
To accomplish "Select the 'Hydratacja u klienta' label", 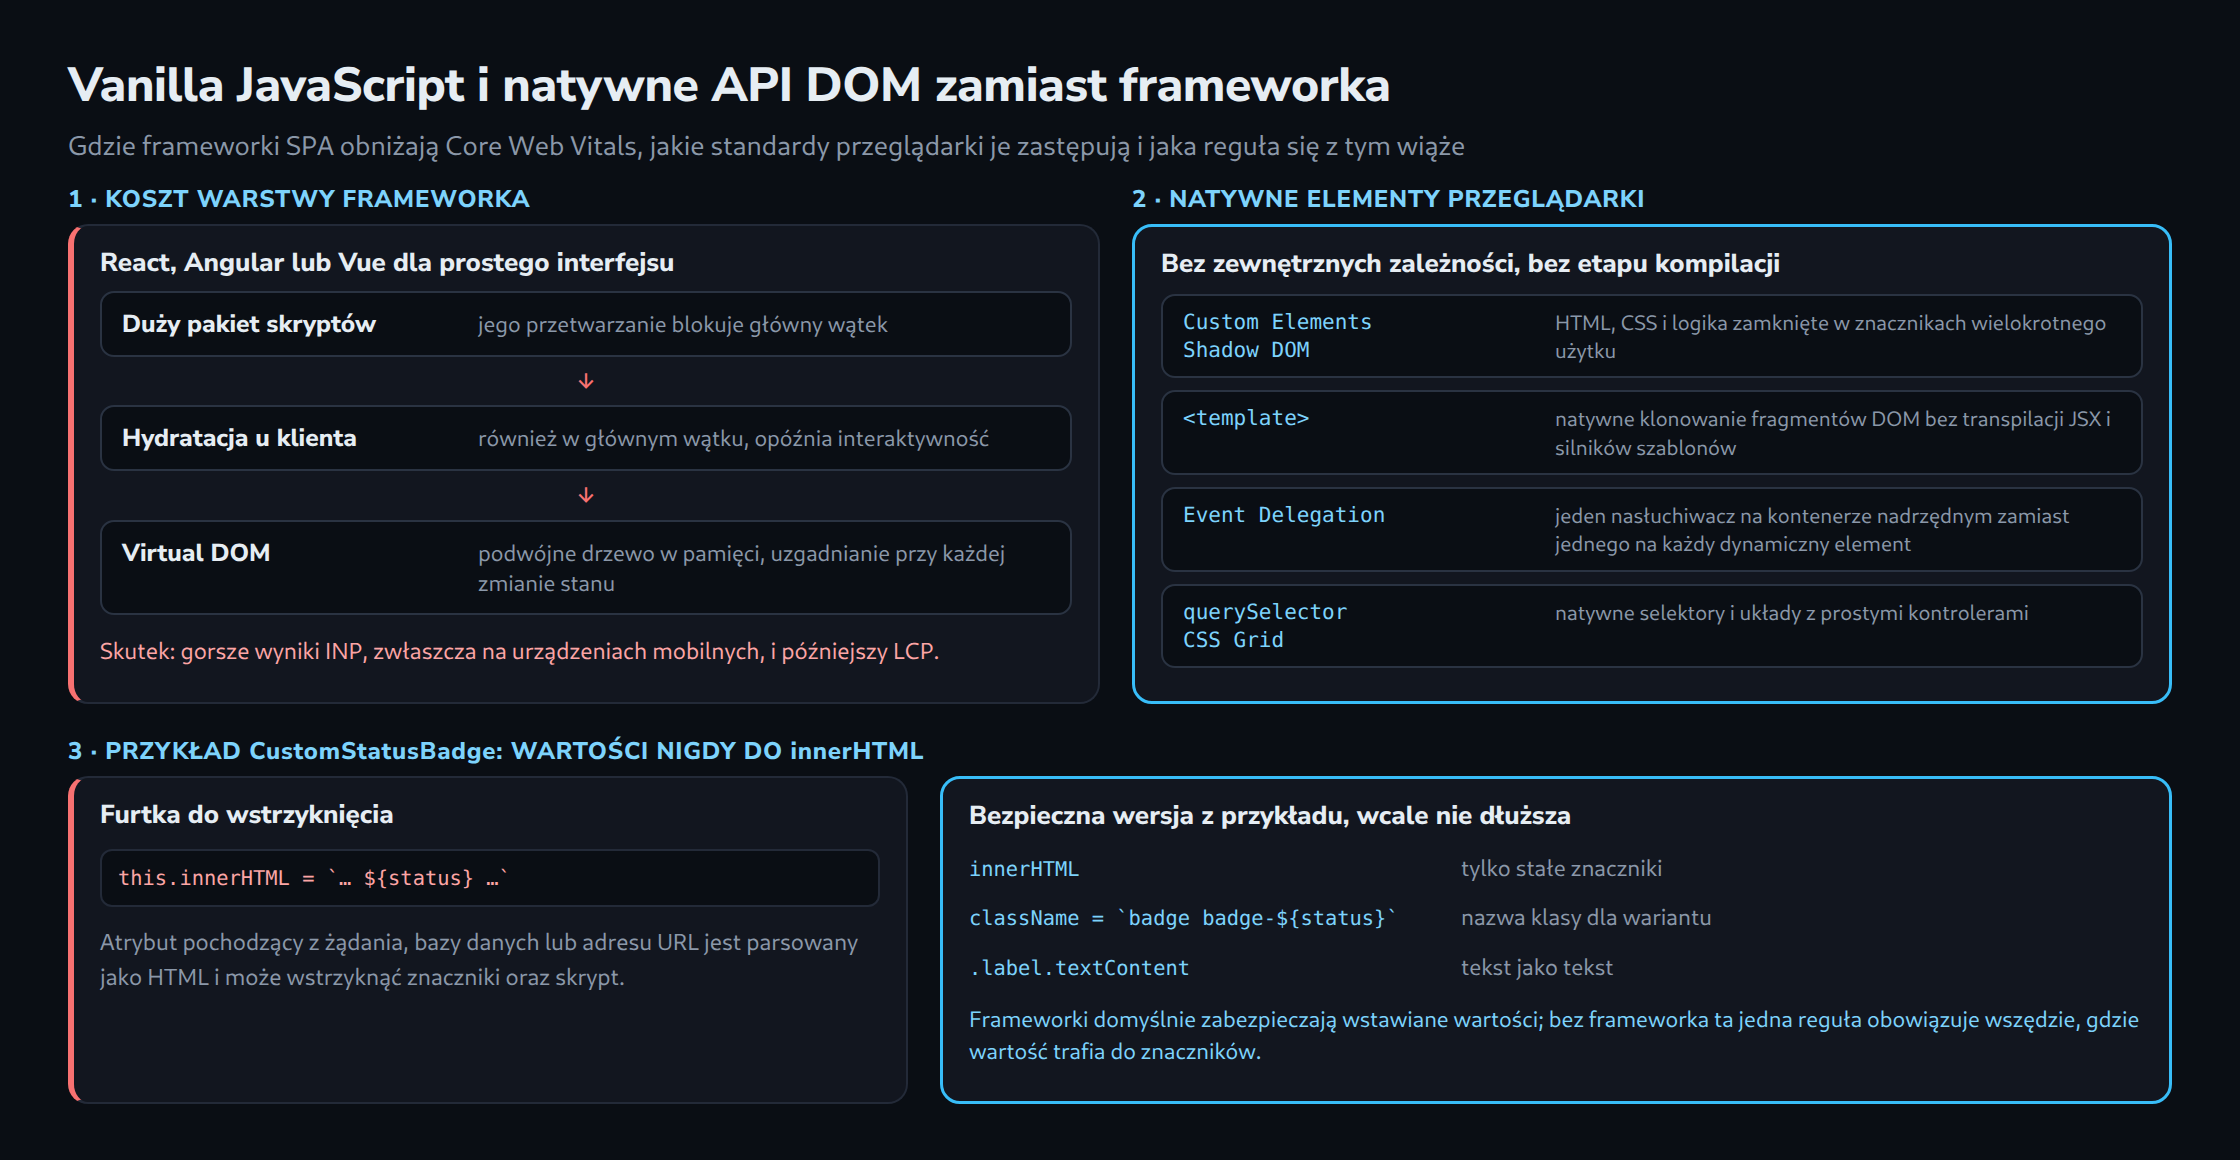I will (x=239, y=438).
